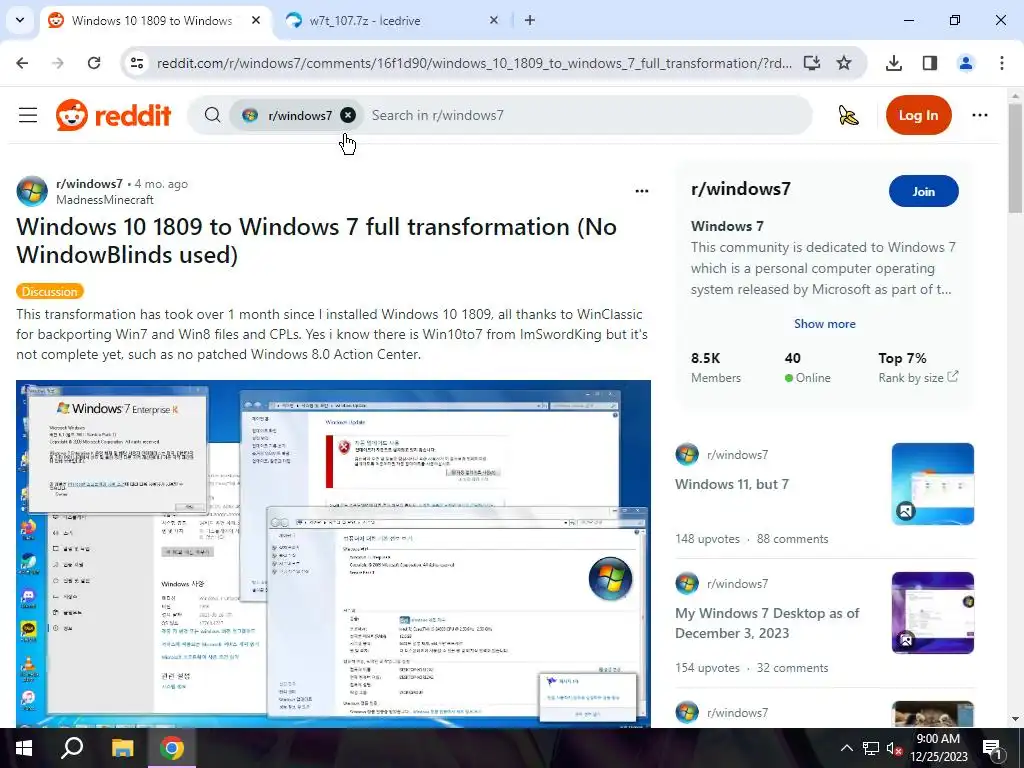
Task: Join the r/windows7 community
Action: tap(923, 191)
